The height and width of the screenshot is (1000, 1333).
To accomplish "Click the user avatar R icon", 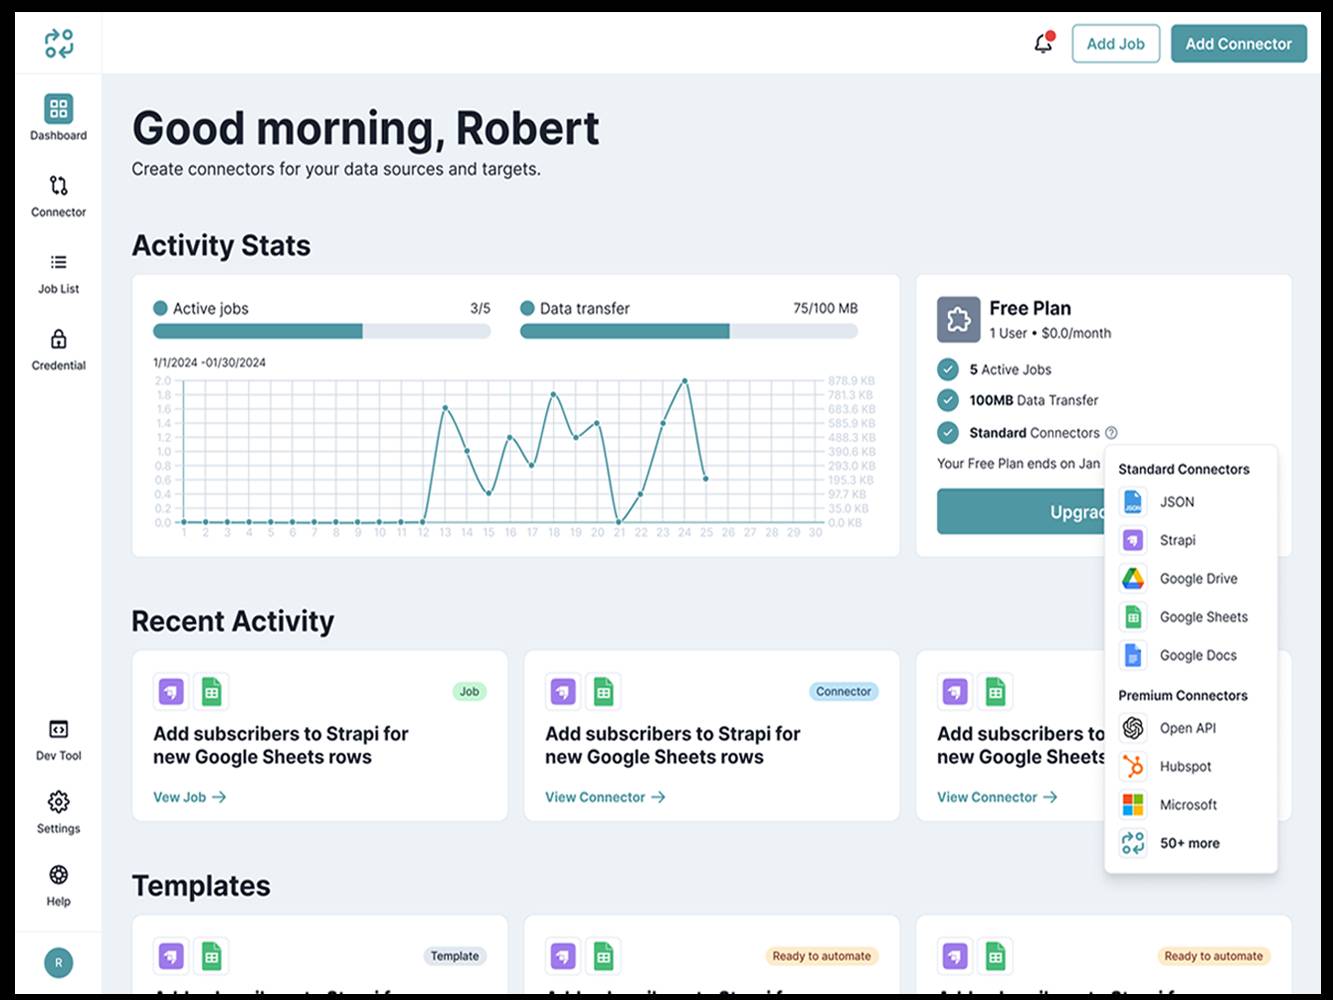I will click(59, 963).
